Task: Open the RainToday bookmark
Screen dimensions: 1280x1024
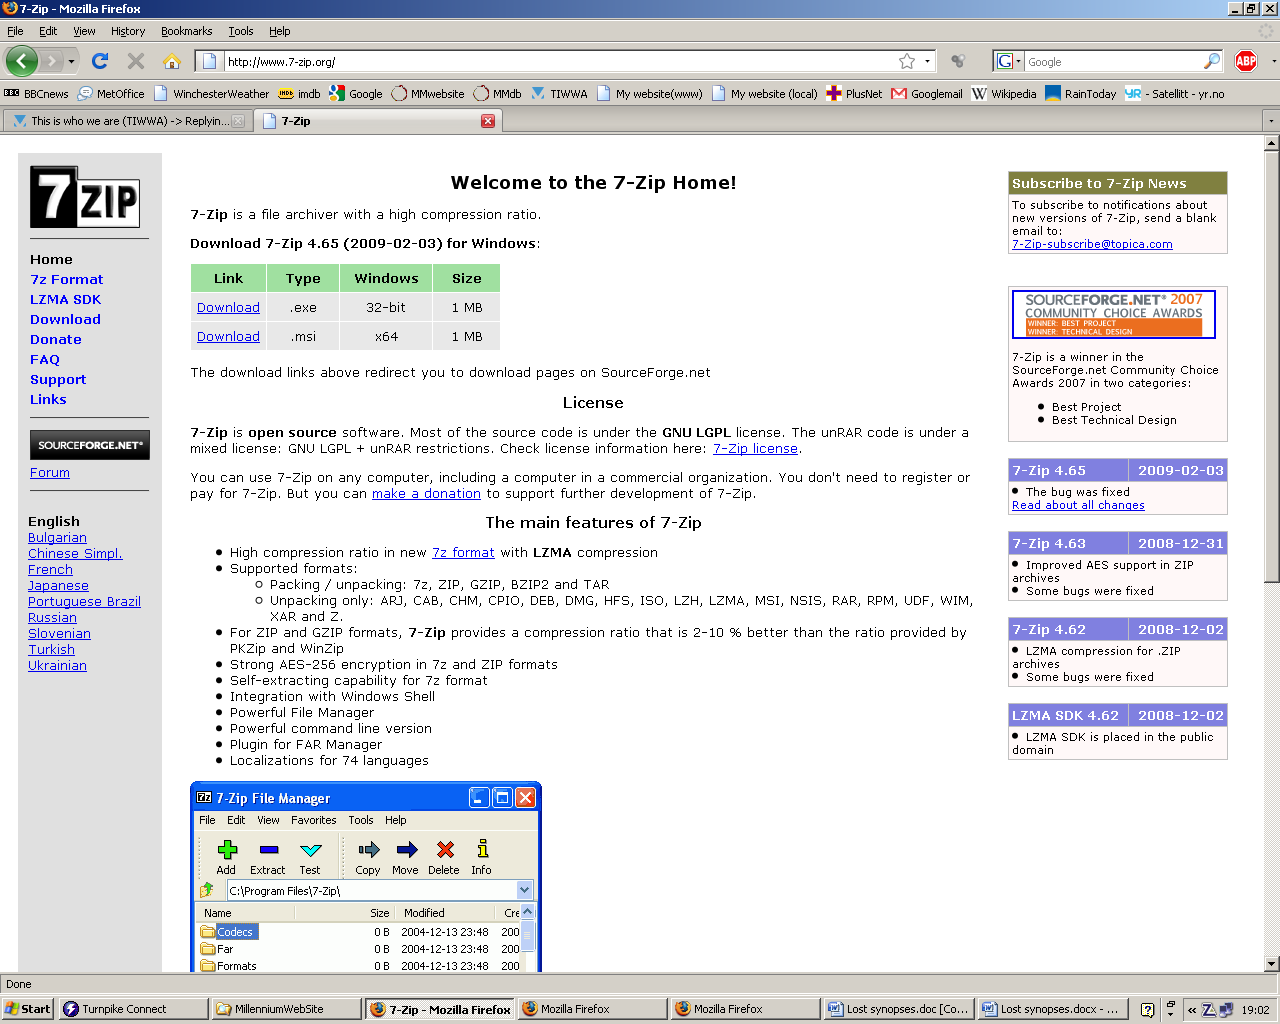Action: pyautogui.click(x=1081, y=94)
